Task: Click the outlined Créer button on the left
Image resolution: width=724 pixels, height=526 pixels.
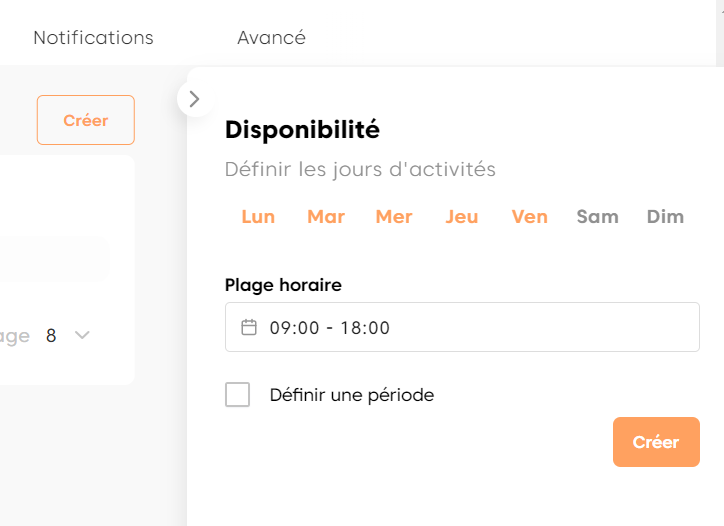Action: click(x=86, y=120)
